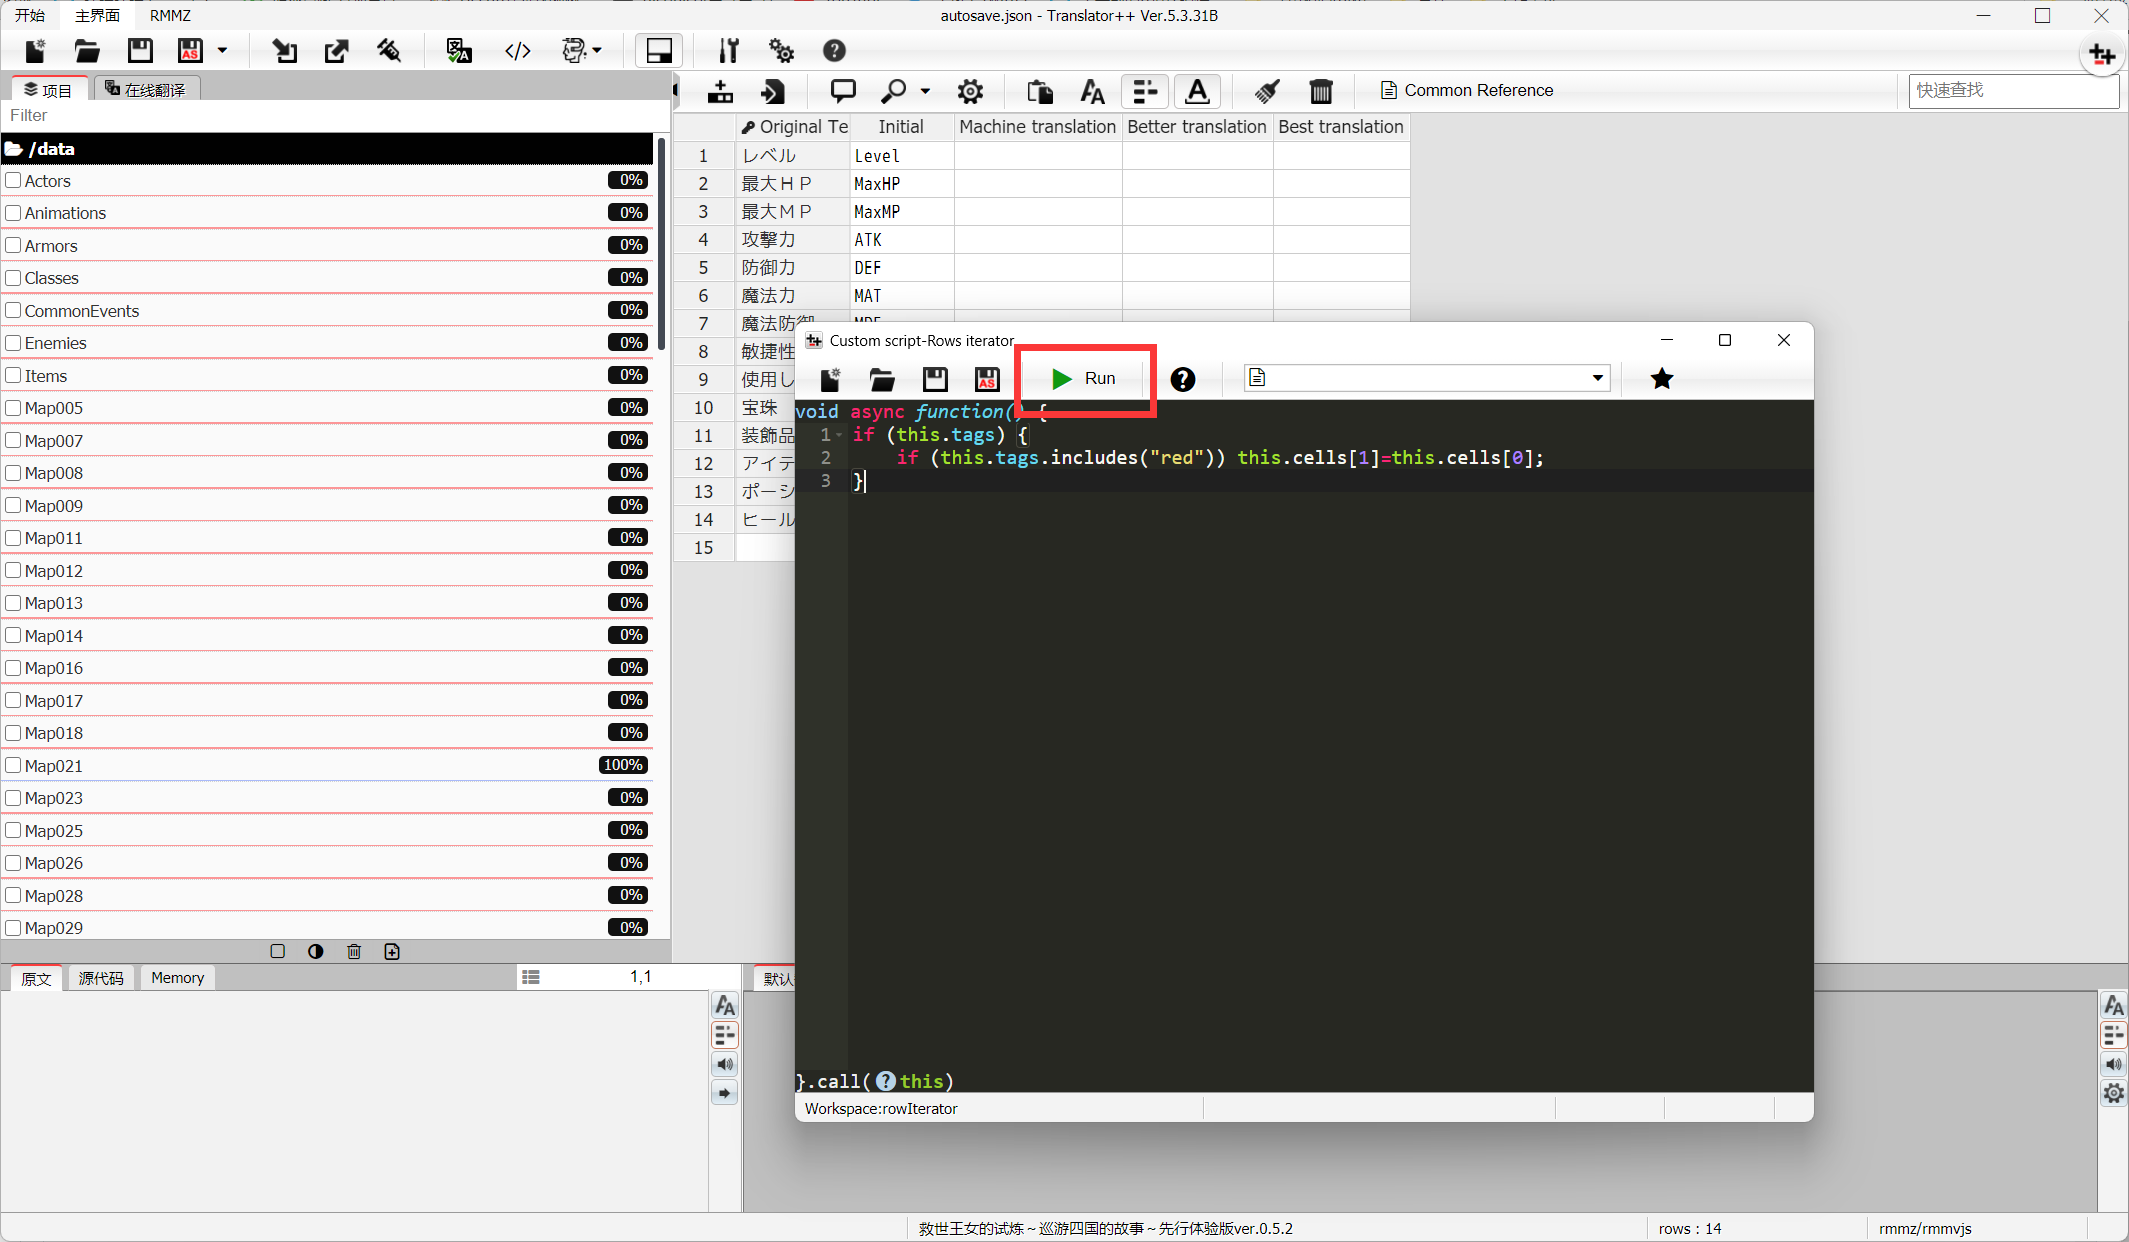
Task: Click the star favorite icon in script window
Action: coord(1661,379)
